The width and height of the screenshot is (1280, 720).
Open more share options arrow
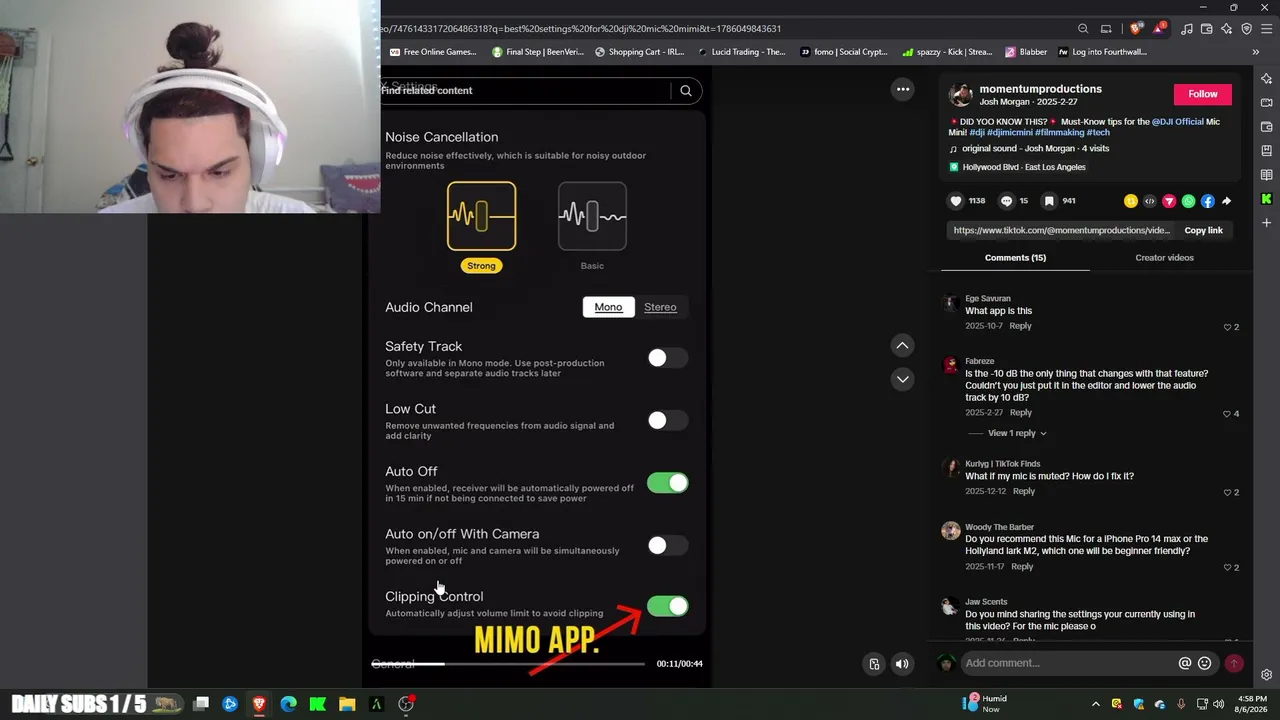(1227, 201)
